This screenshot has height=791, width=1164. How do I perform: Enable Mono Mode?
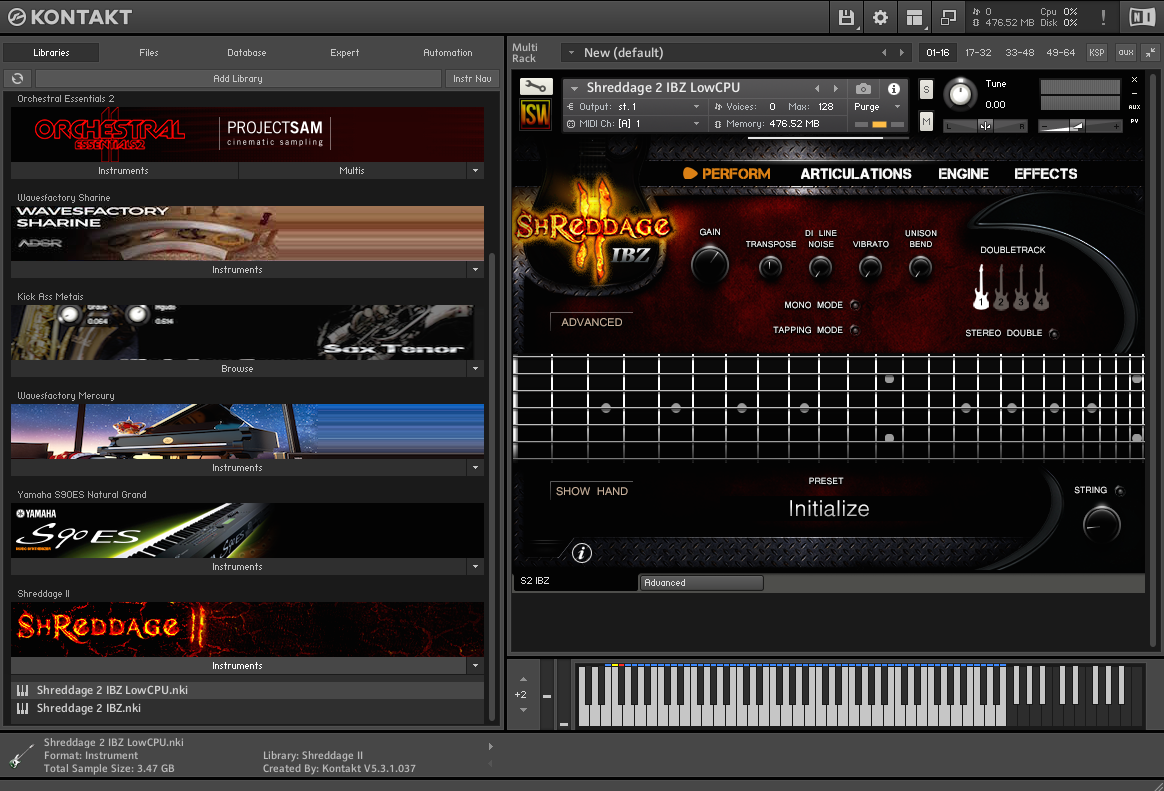(x=854, y=305)
